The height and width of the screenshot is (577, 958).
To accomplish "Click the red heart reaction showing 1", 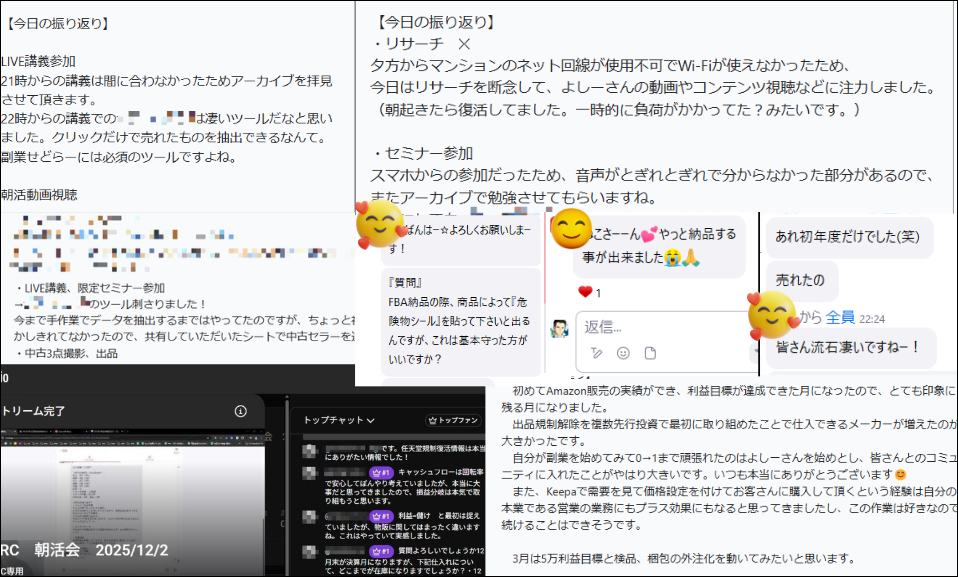I will pos(590,292).
